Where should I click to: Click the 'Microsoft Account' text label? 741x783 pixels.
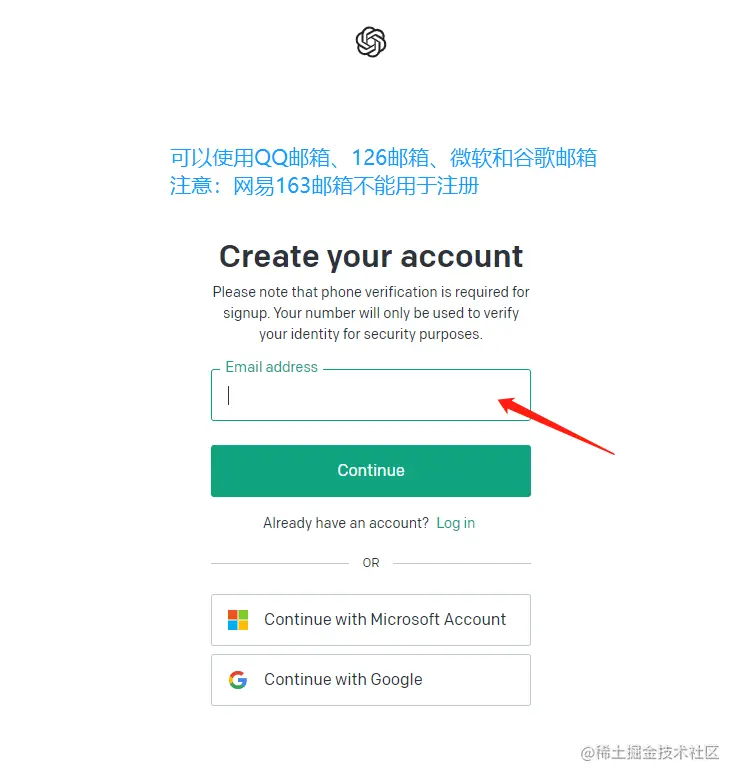438,619
